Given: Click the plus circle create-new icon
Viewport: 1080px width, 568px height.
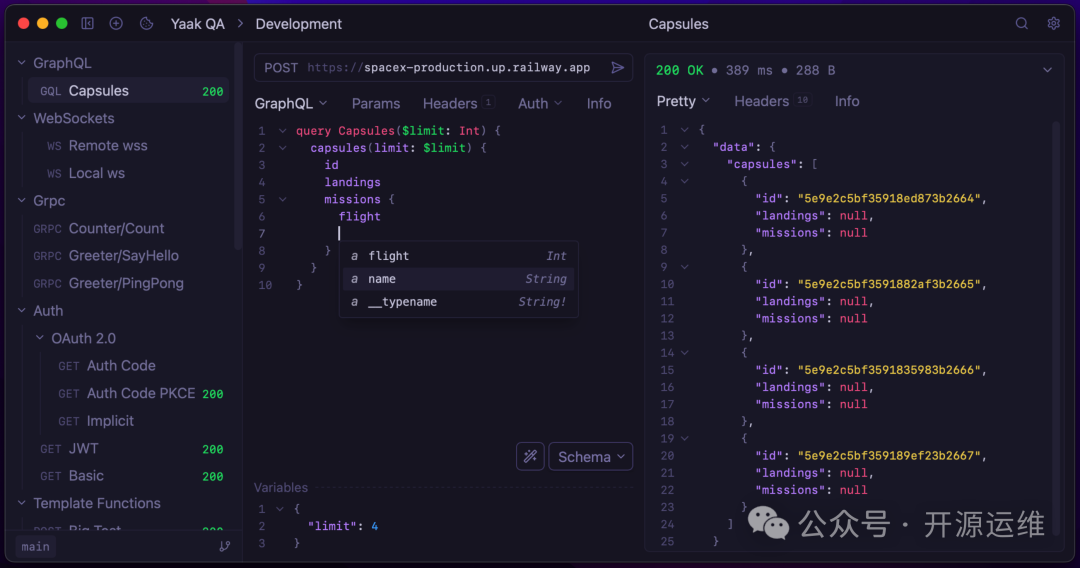Looking at the screenshot, I should pos(116,23).
